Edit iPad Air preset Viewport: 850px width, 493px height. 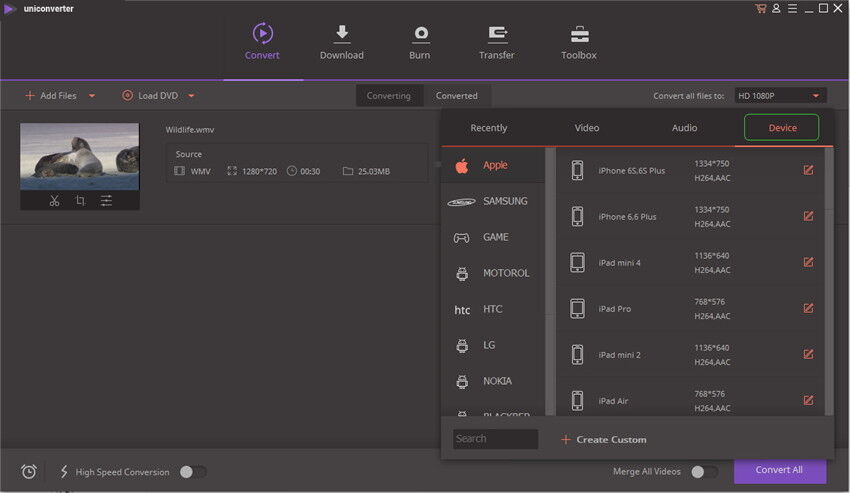click(808, 401)
